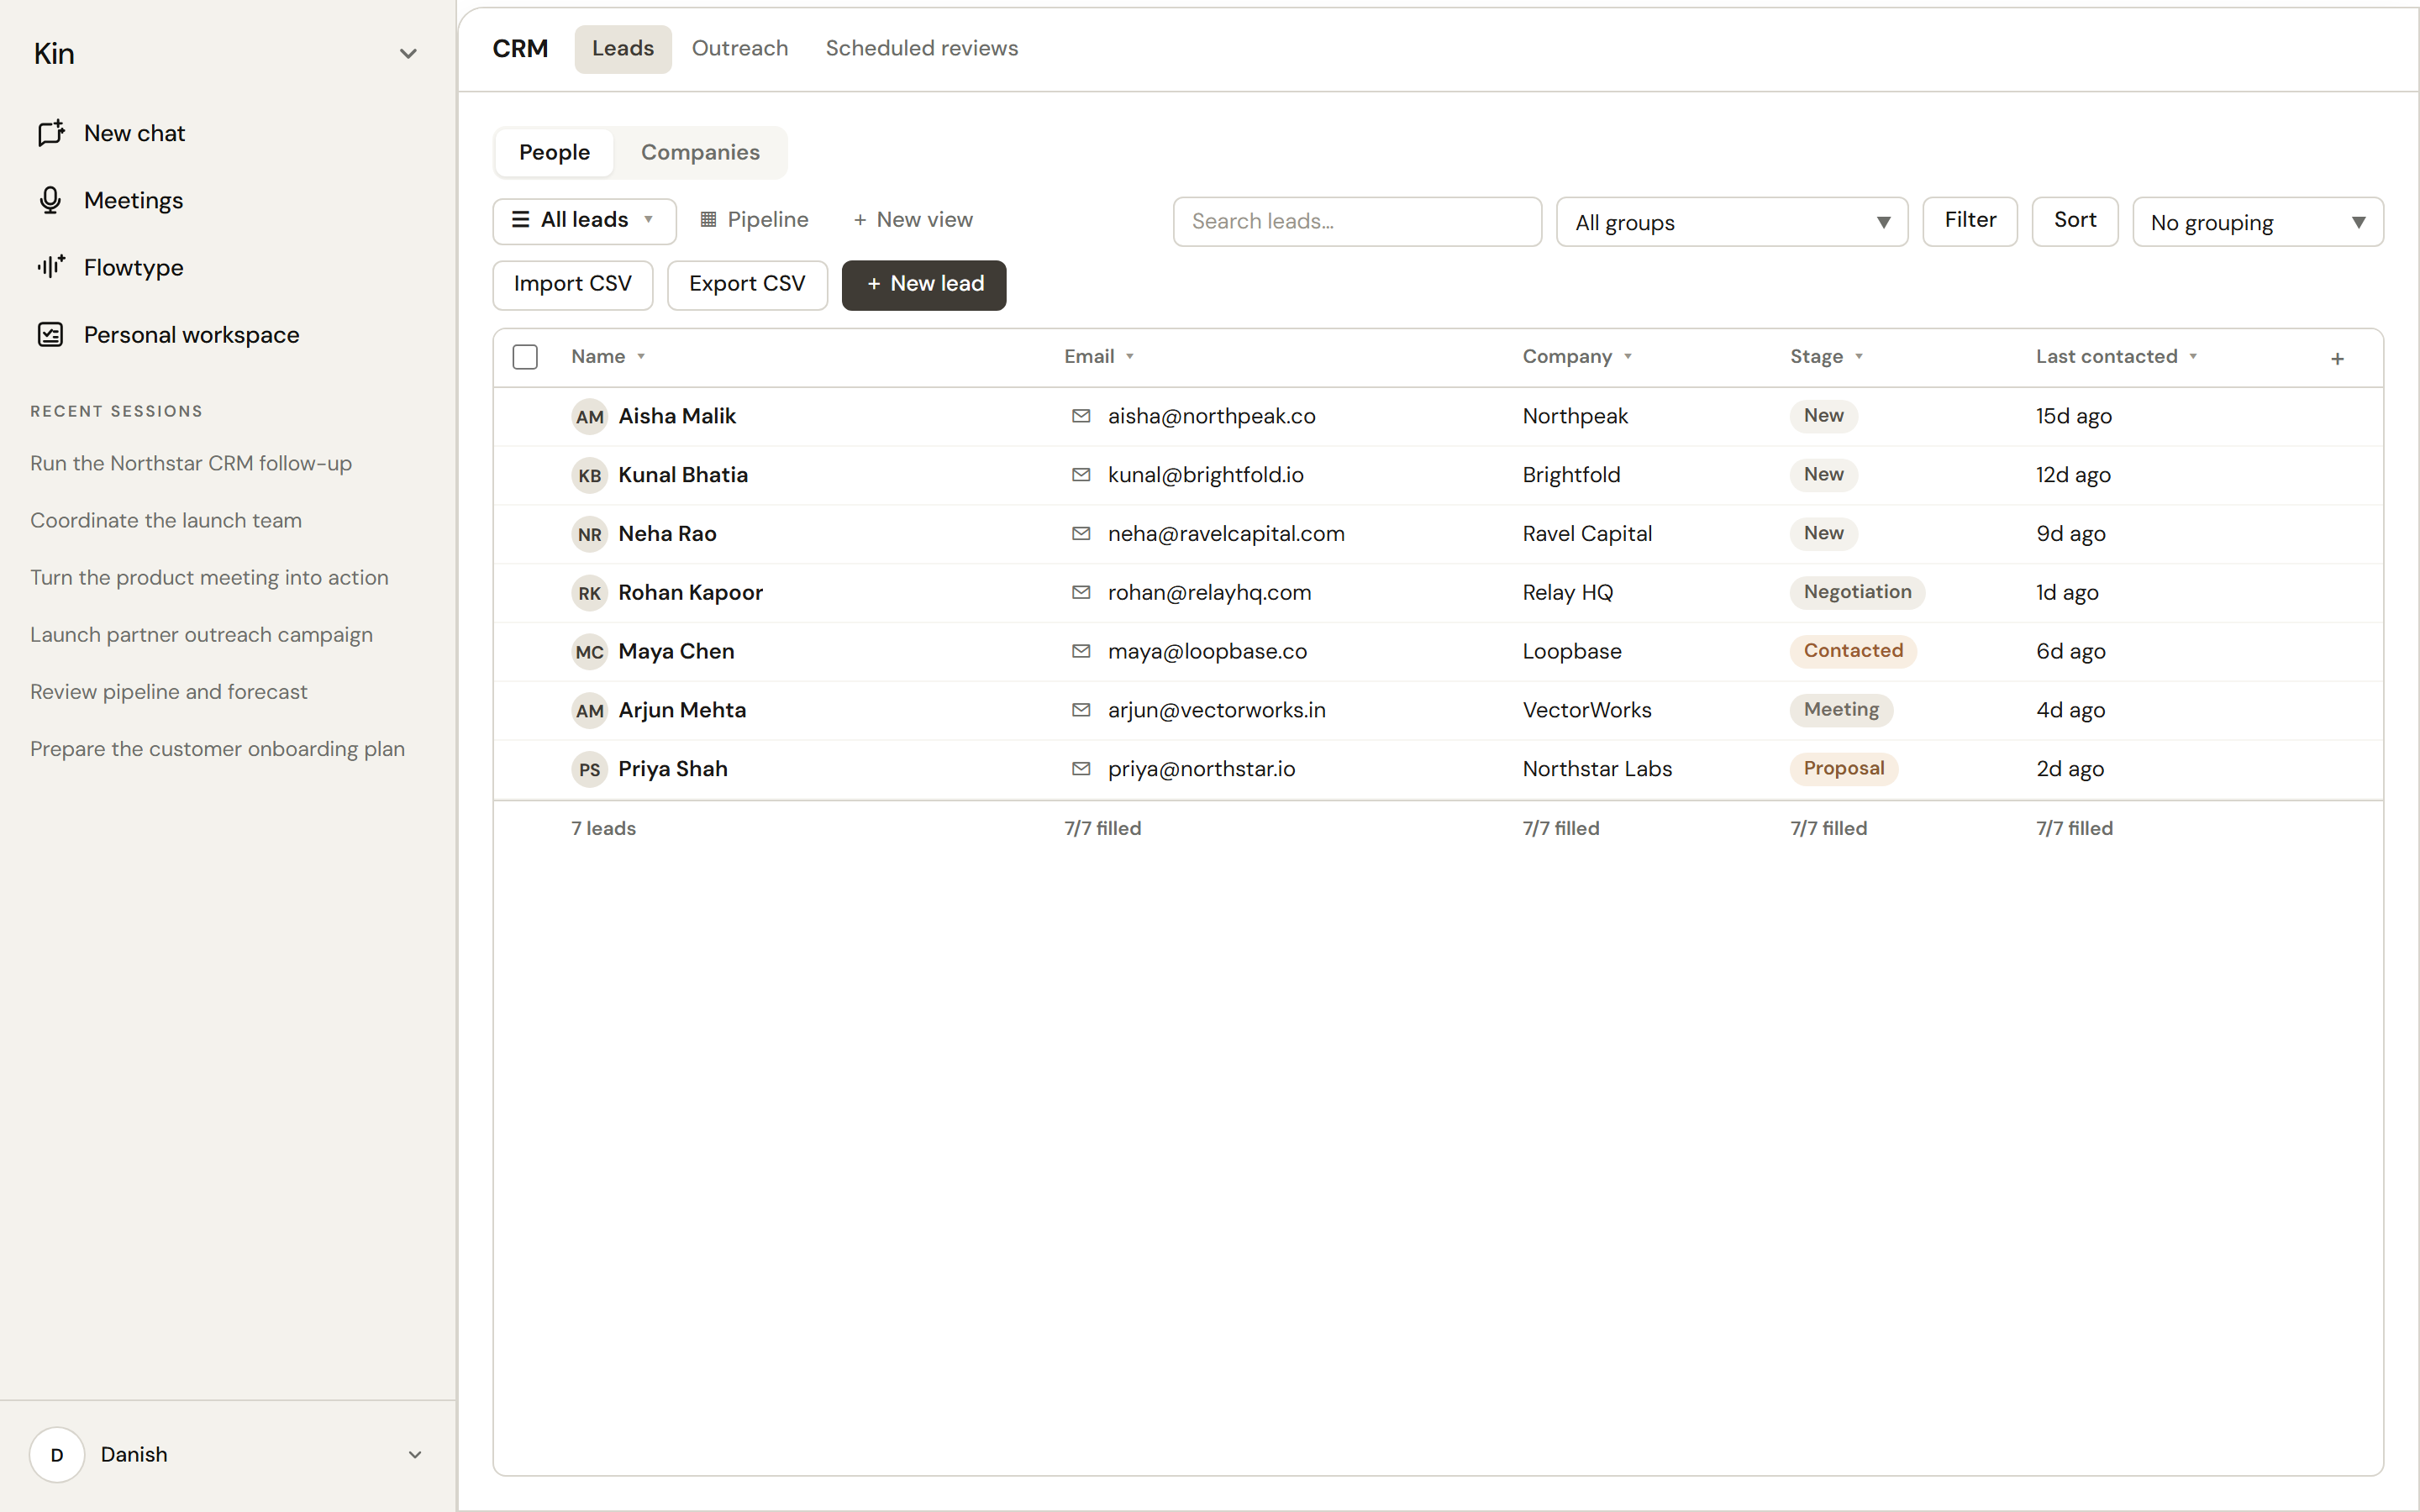
Task: Click the MC avatar for Maya Chen
Action: click(x=589, y=652)
